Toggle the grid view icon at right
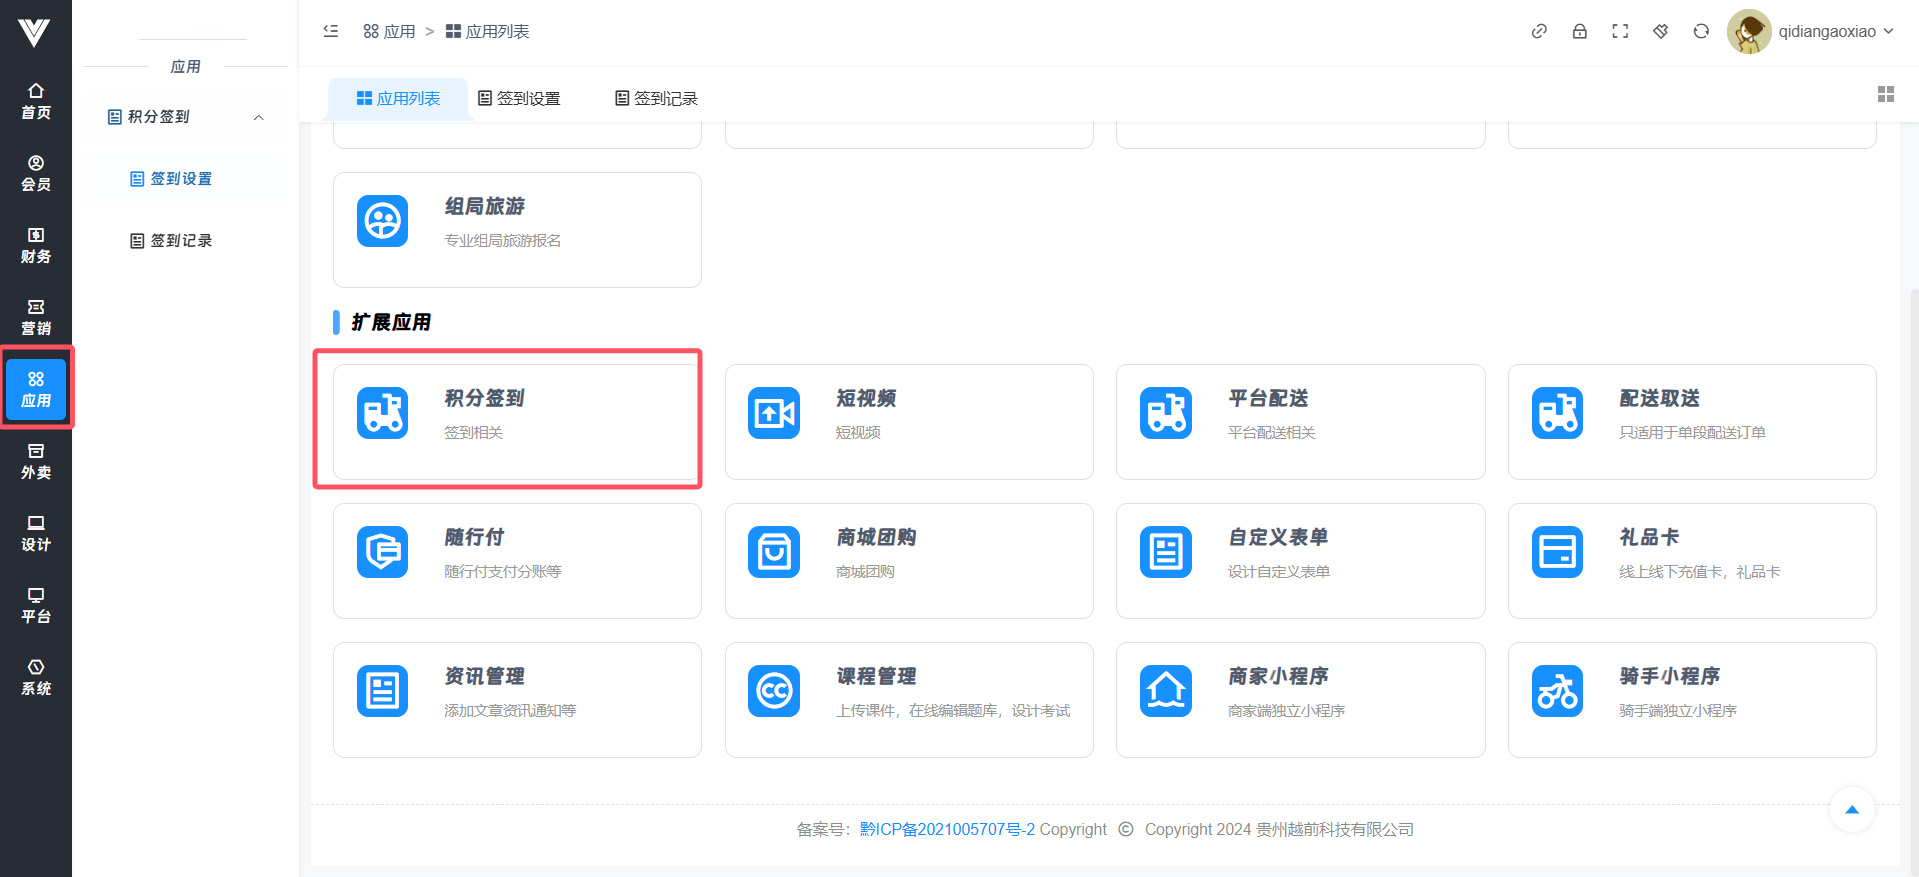The image size is (1919, 877). pyautogui.click(x=1885, y=94)
